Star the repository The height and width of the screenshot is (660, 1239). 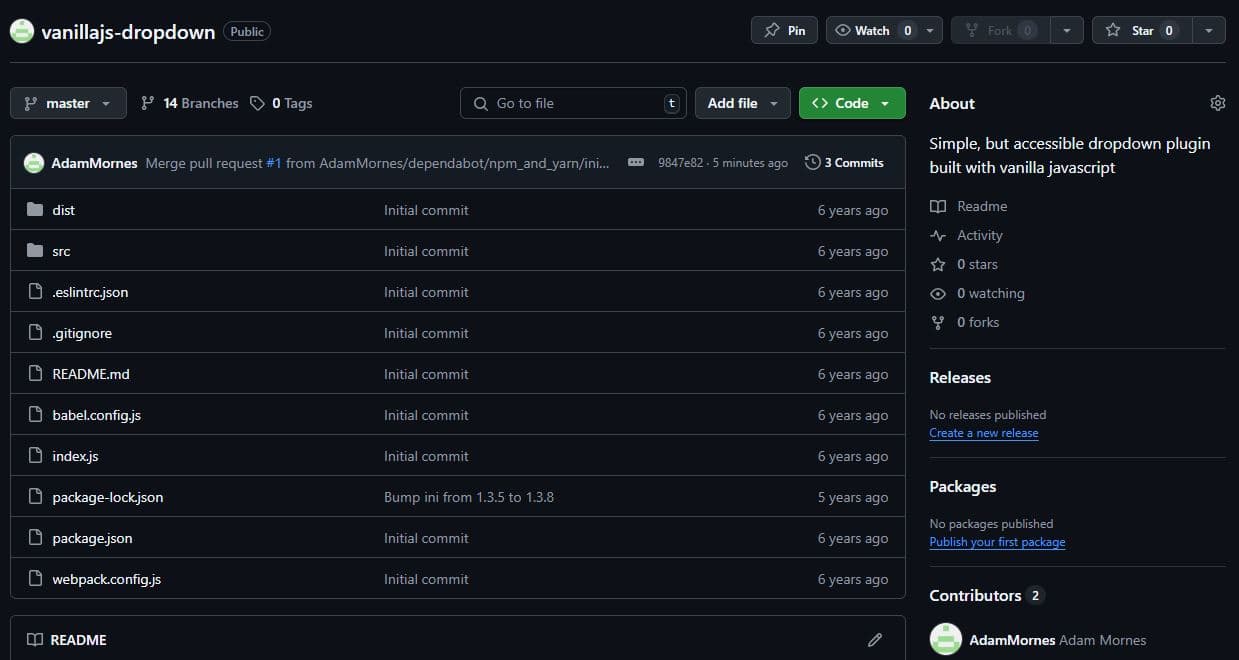(x=1142, y=30)
